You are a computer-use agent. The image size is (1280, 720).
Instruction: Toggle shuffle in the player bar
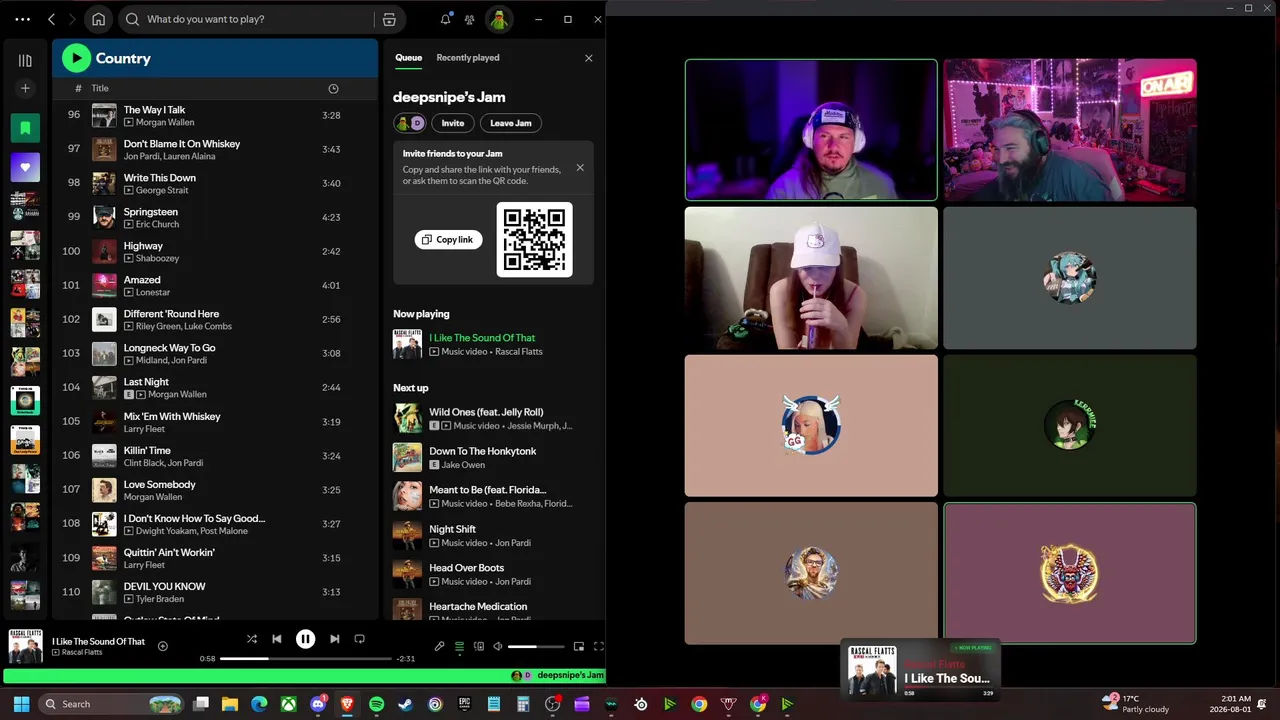[252, 639]
